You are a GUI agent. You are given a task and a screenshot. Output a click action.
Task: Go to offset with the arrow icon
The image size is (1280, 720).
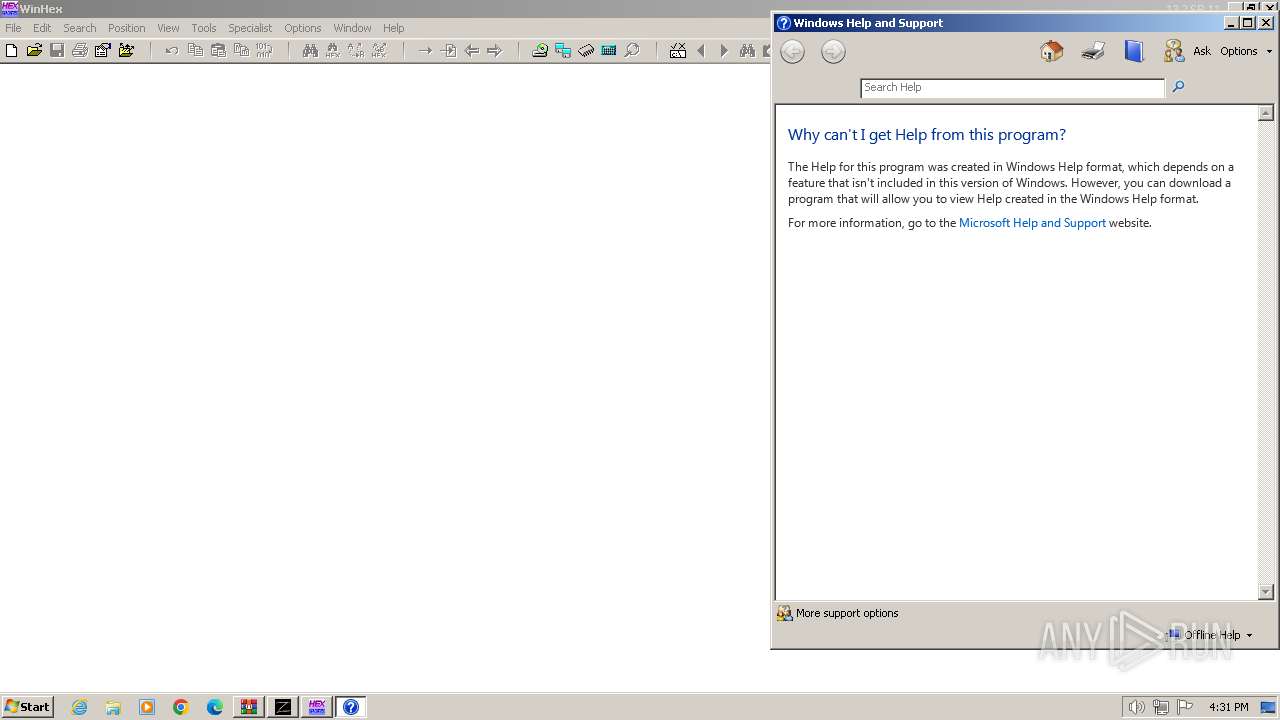[425, 50]
